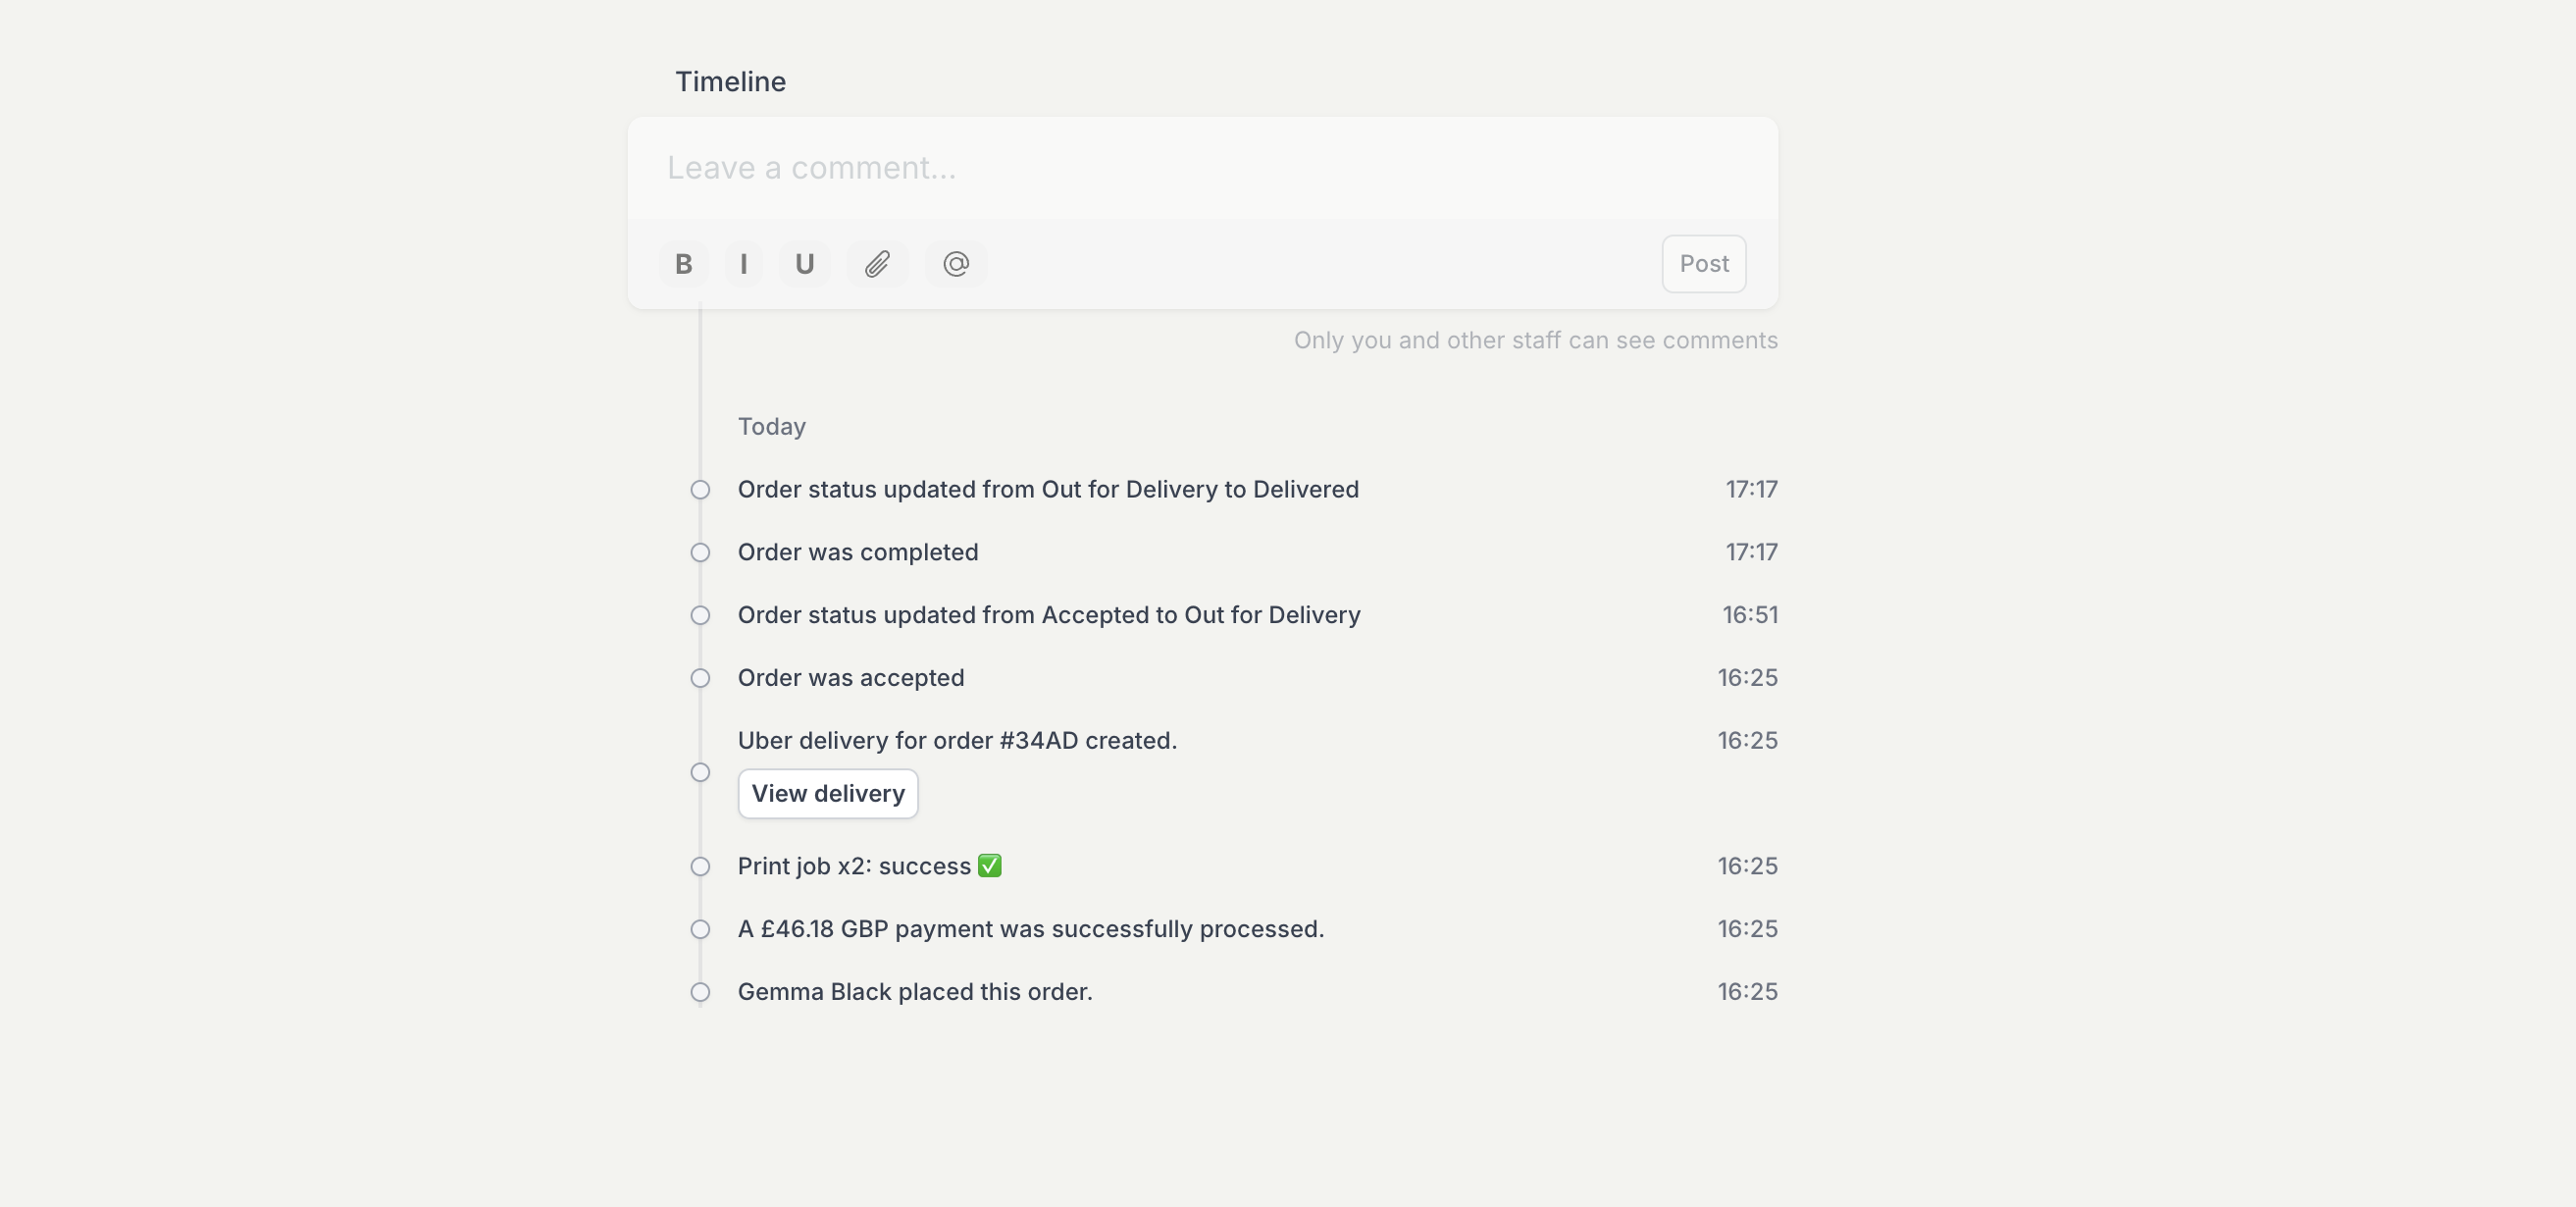
Task: Click into Leave a comment field
Action: pyautogui.click(x=1200, y=168)
